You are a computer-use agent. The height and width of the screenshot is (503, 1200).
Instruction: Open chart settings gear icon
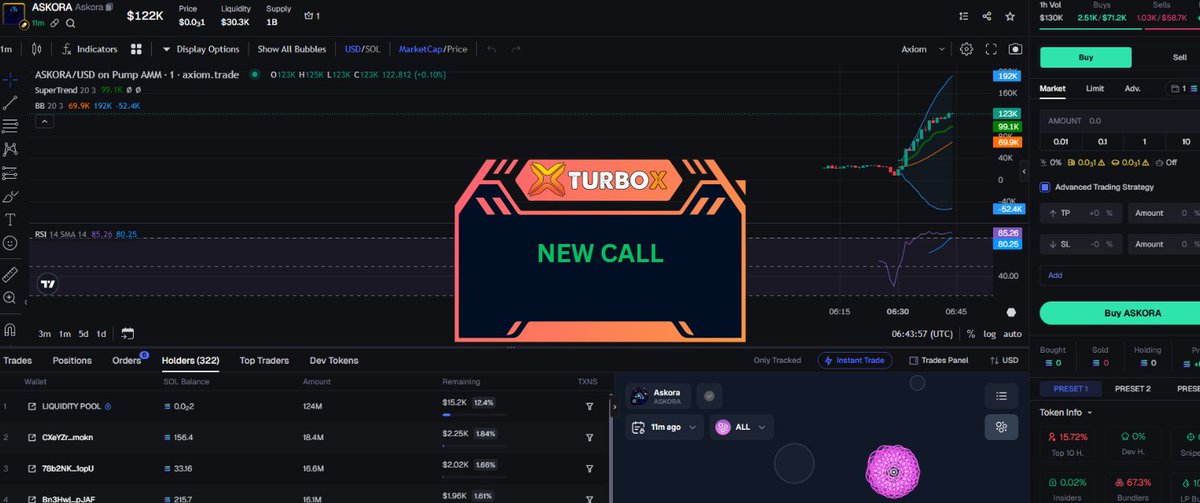pos(966,49)
